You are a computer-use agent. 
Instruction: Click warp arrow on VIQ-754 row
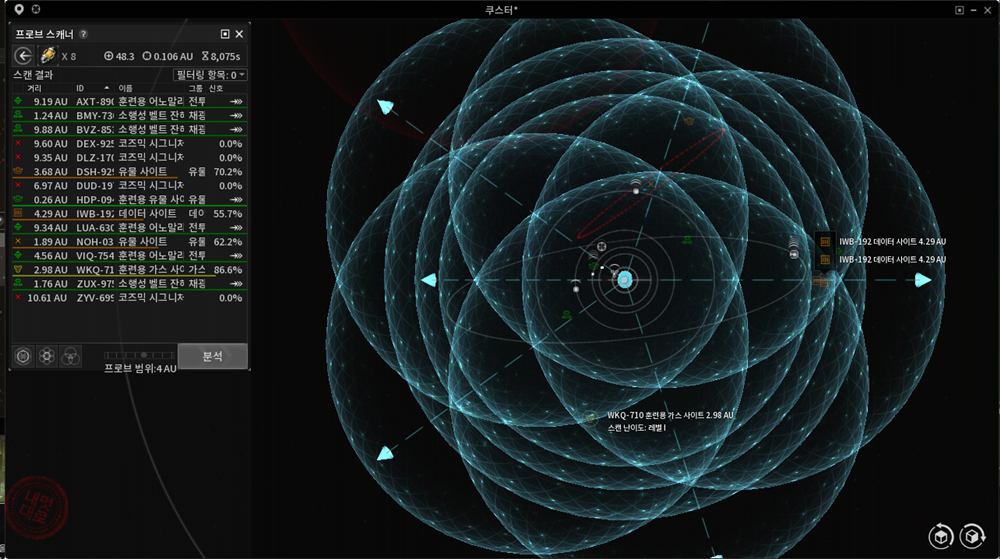pyautogui.click(x=237, y=256)
